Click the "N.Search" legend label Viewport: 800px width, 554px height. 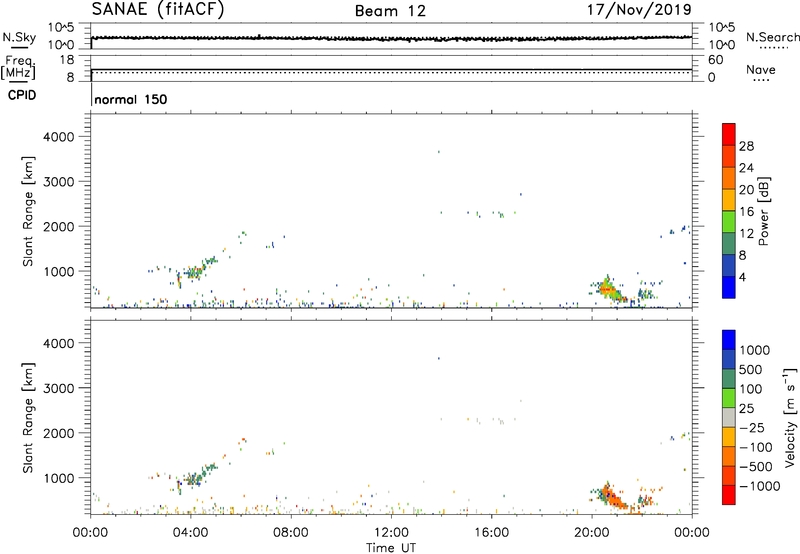point(772,37)
